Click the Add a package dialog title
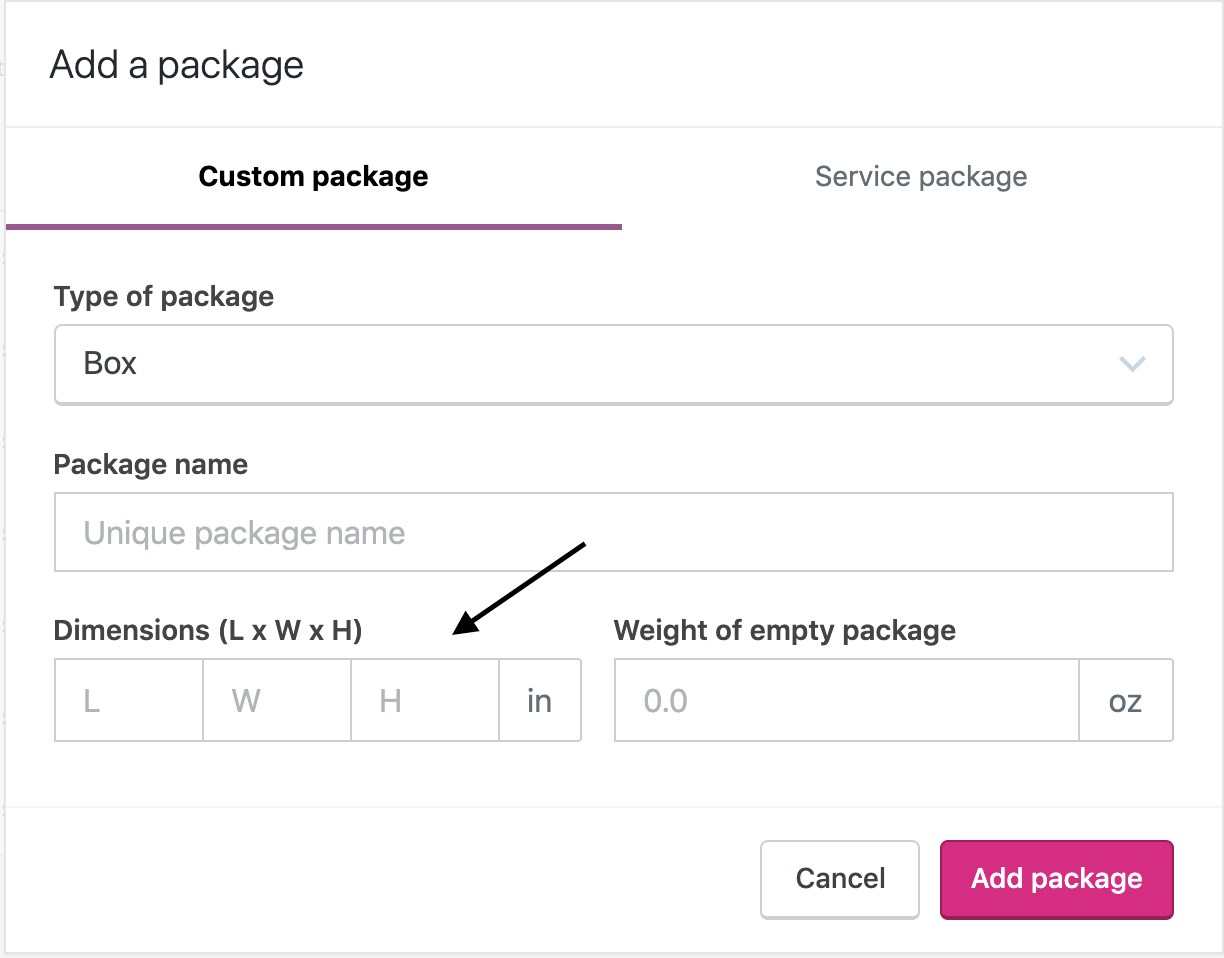 [177, 64]
